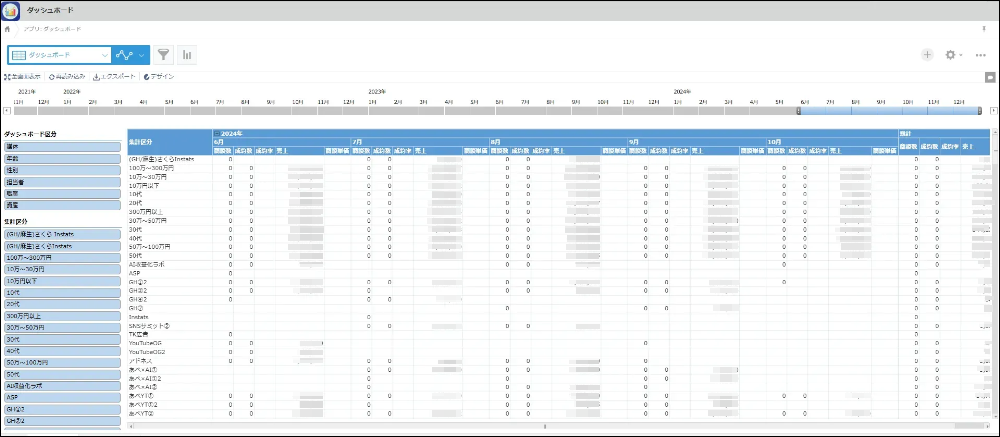Click the 10月 month column header
The image size is (1000, 437).
pyautogui.click(x=832, y=142)
